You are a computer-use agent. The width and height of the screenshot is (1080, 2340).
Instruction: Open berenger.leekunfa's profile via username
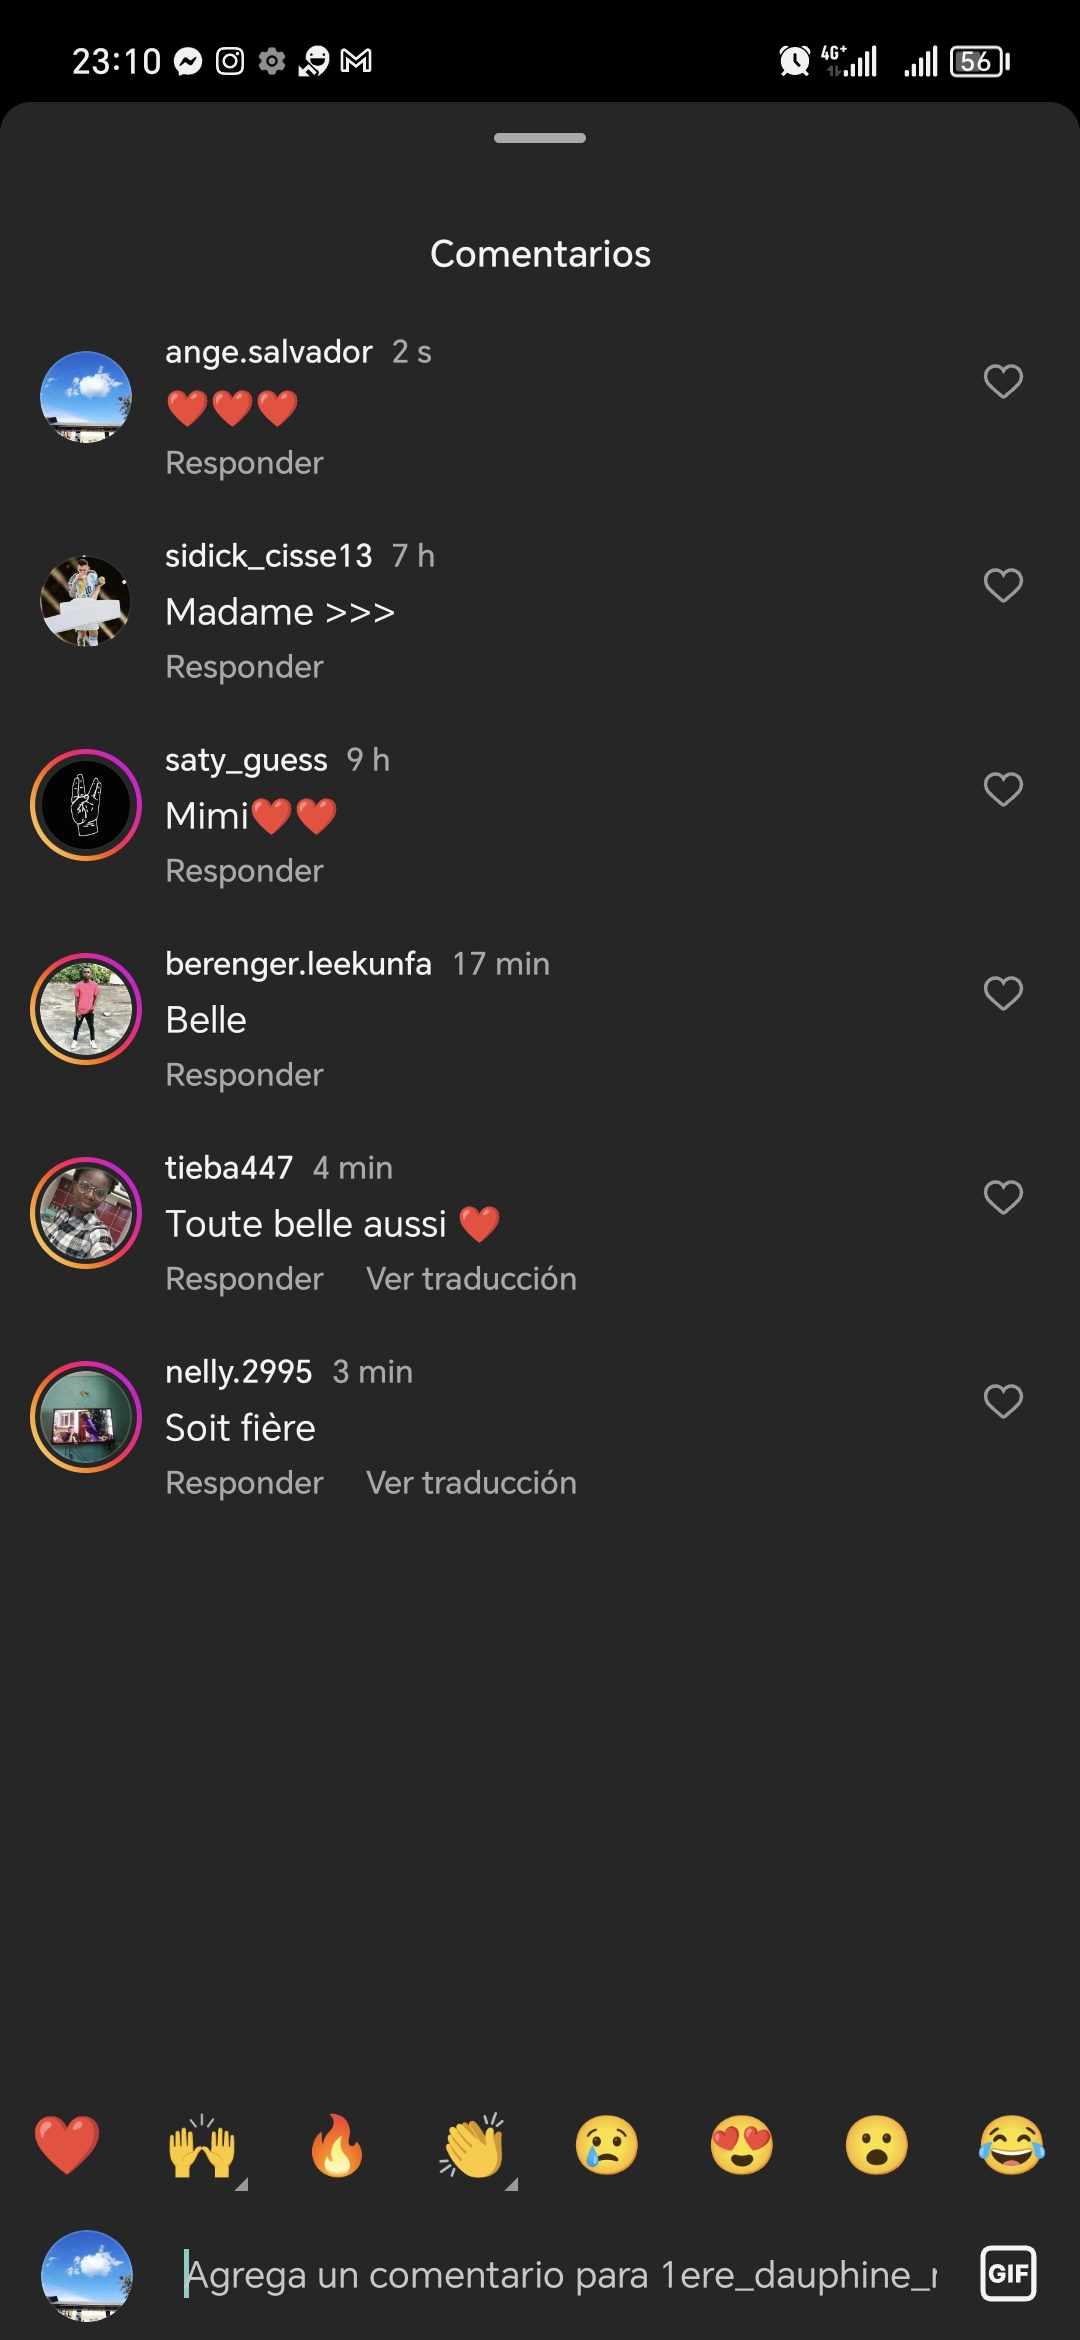tap(298, 964)
